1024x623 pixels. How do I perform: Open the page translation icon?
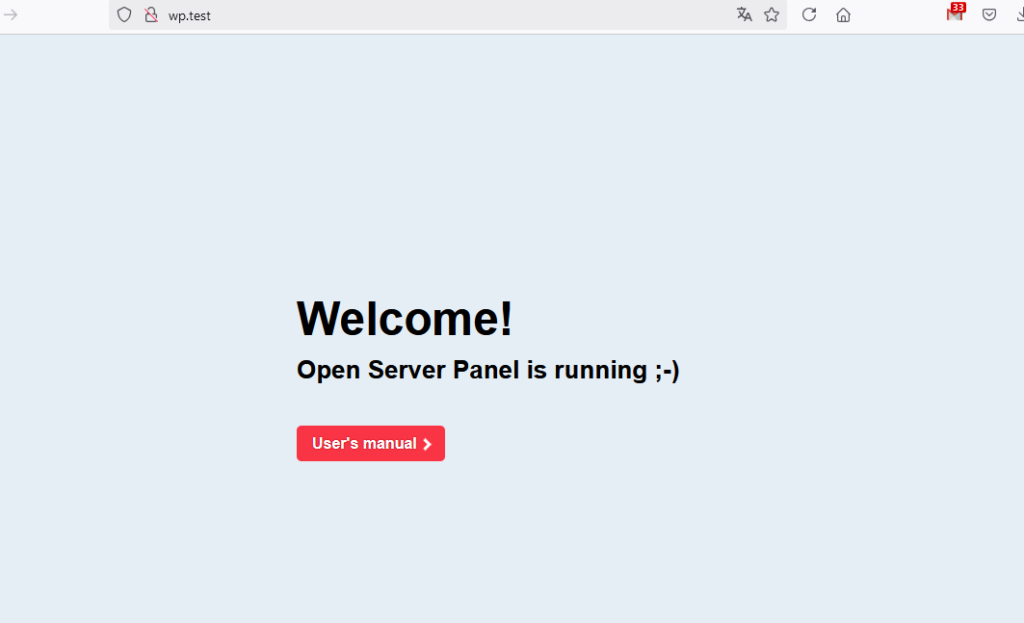pos(744,15)
